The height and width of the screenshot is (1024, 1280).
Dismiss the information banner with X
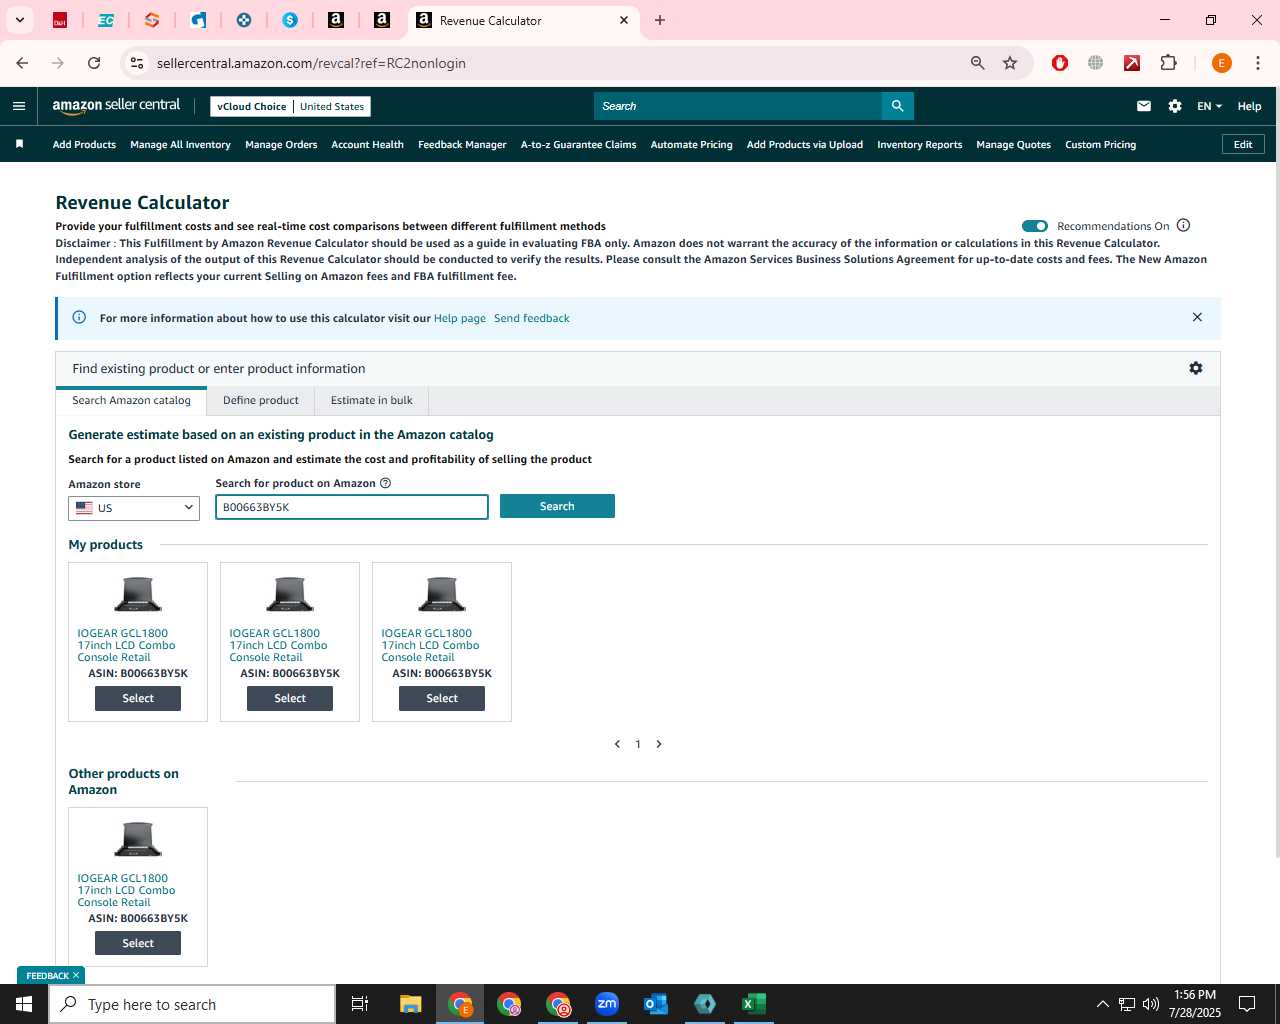(x=1197, y=317)
